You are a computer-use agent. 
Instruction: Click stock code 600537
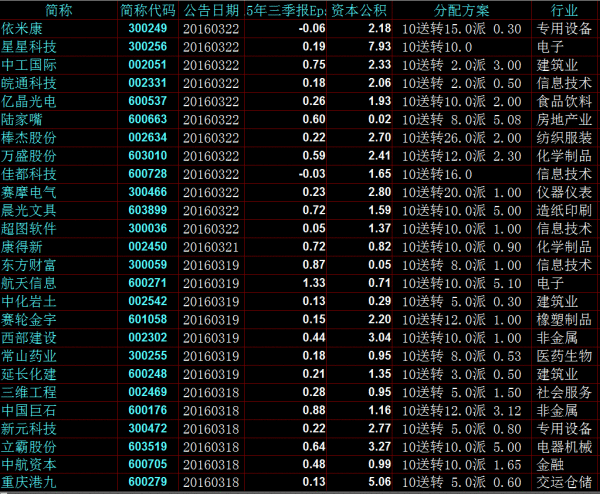click(x=148, y=101)
